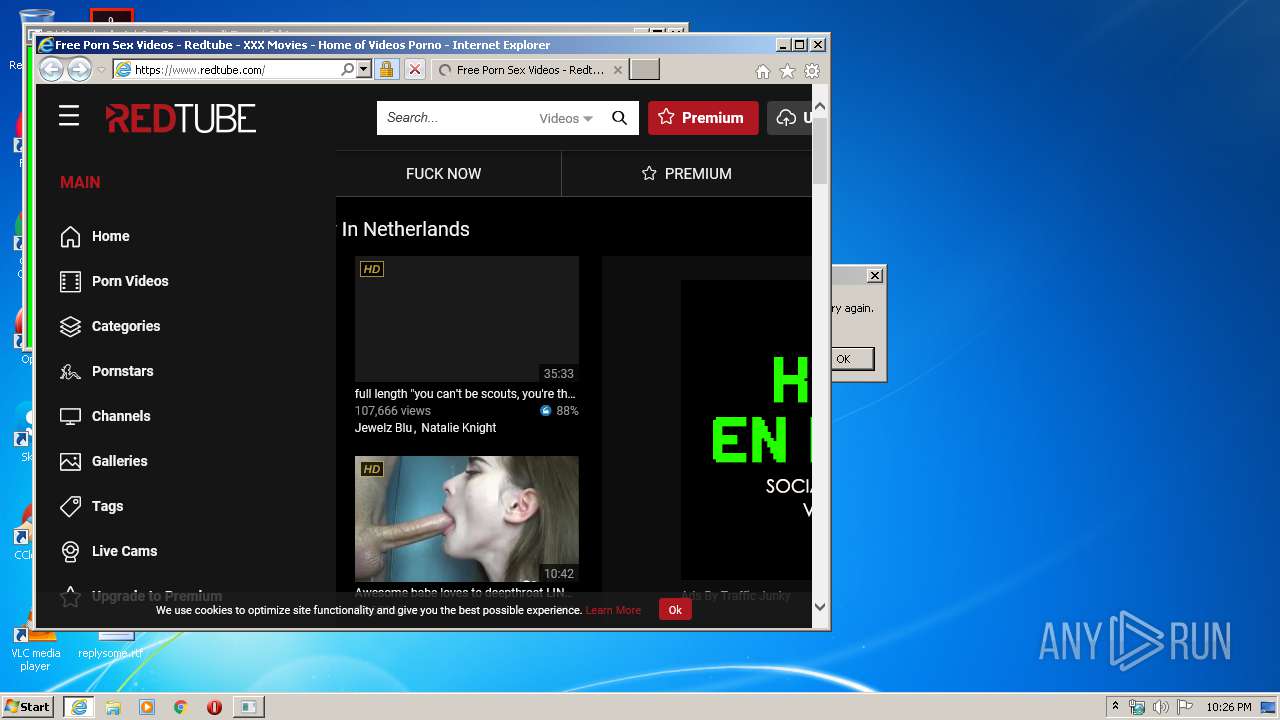Click the Tags label icon
The image size is (1280, 720).
click(70, 507)
